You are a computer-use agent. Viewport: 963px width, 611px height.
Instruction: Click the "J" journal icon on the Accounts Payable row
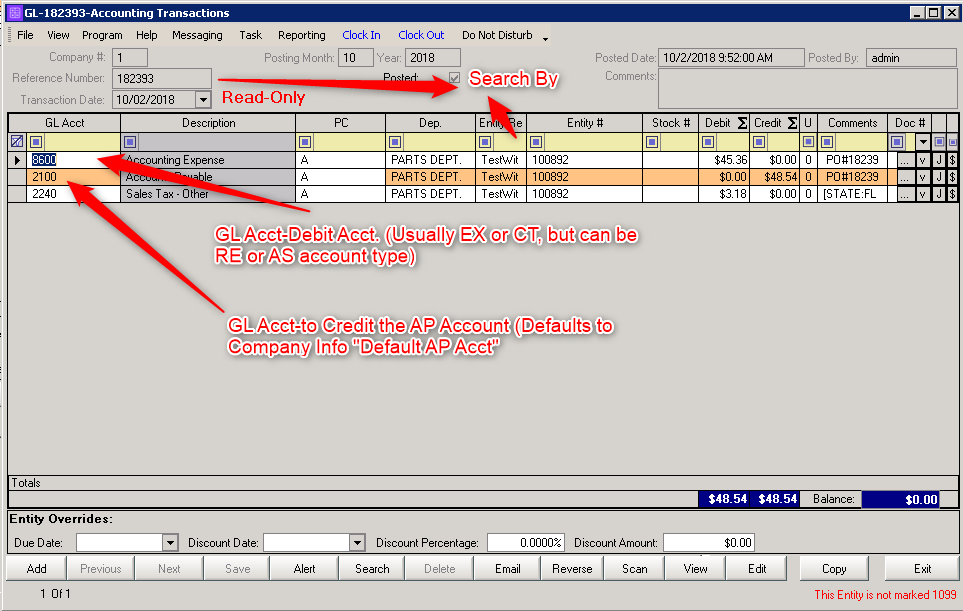click(x=940, y=177)
